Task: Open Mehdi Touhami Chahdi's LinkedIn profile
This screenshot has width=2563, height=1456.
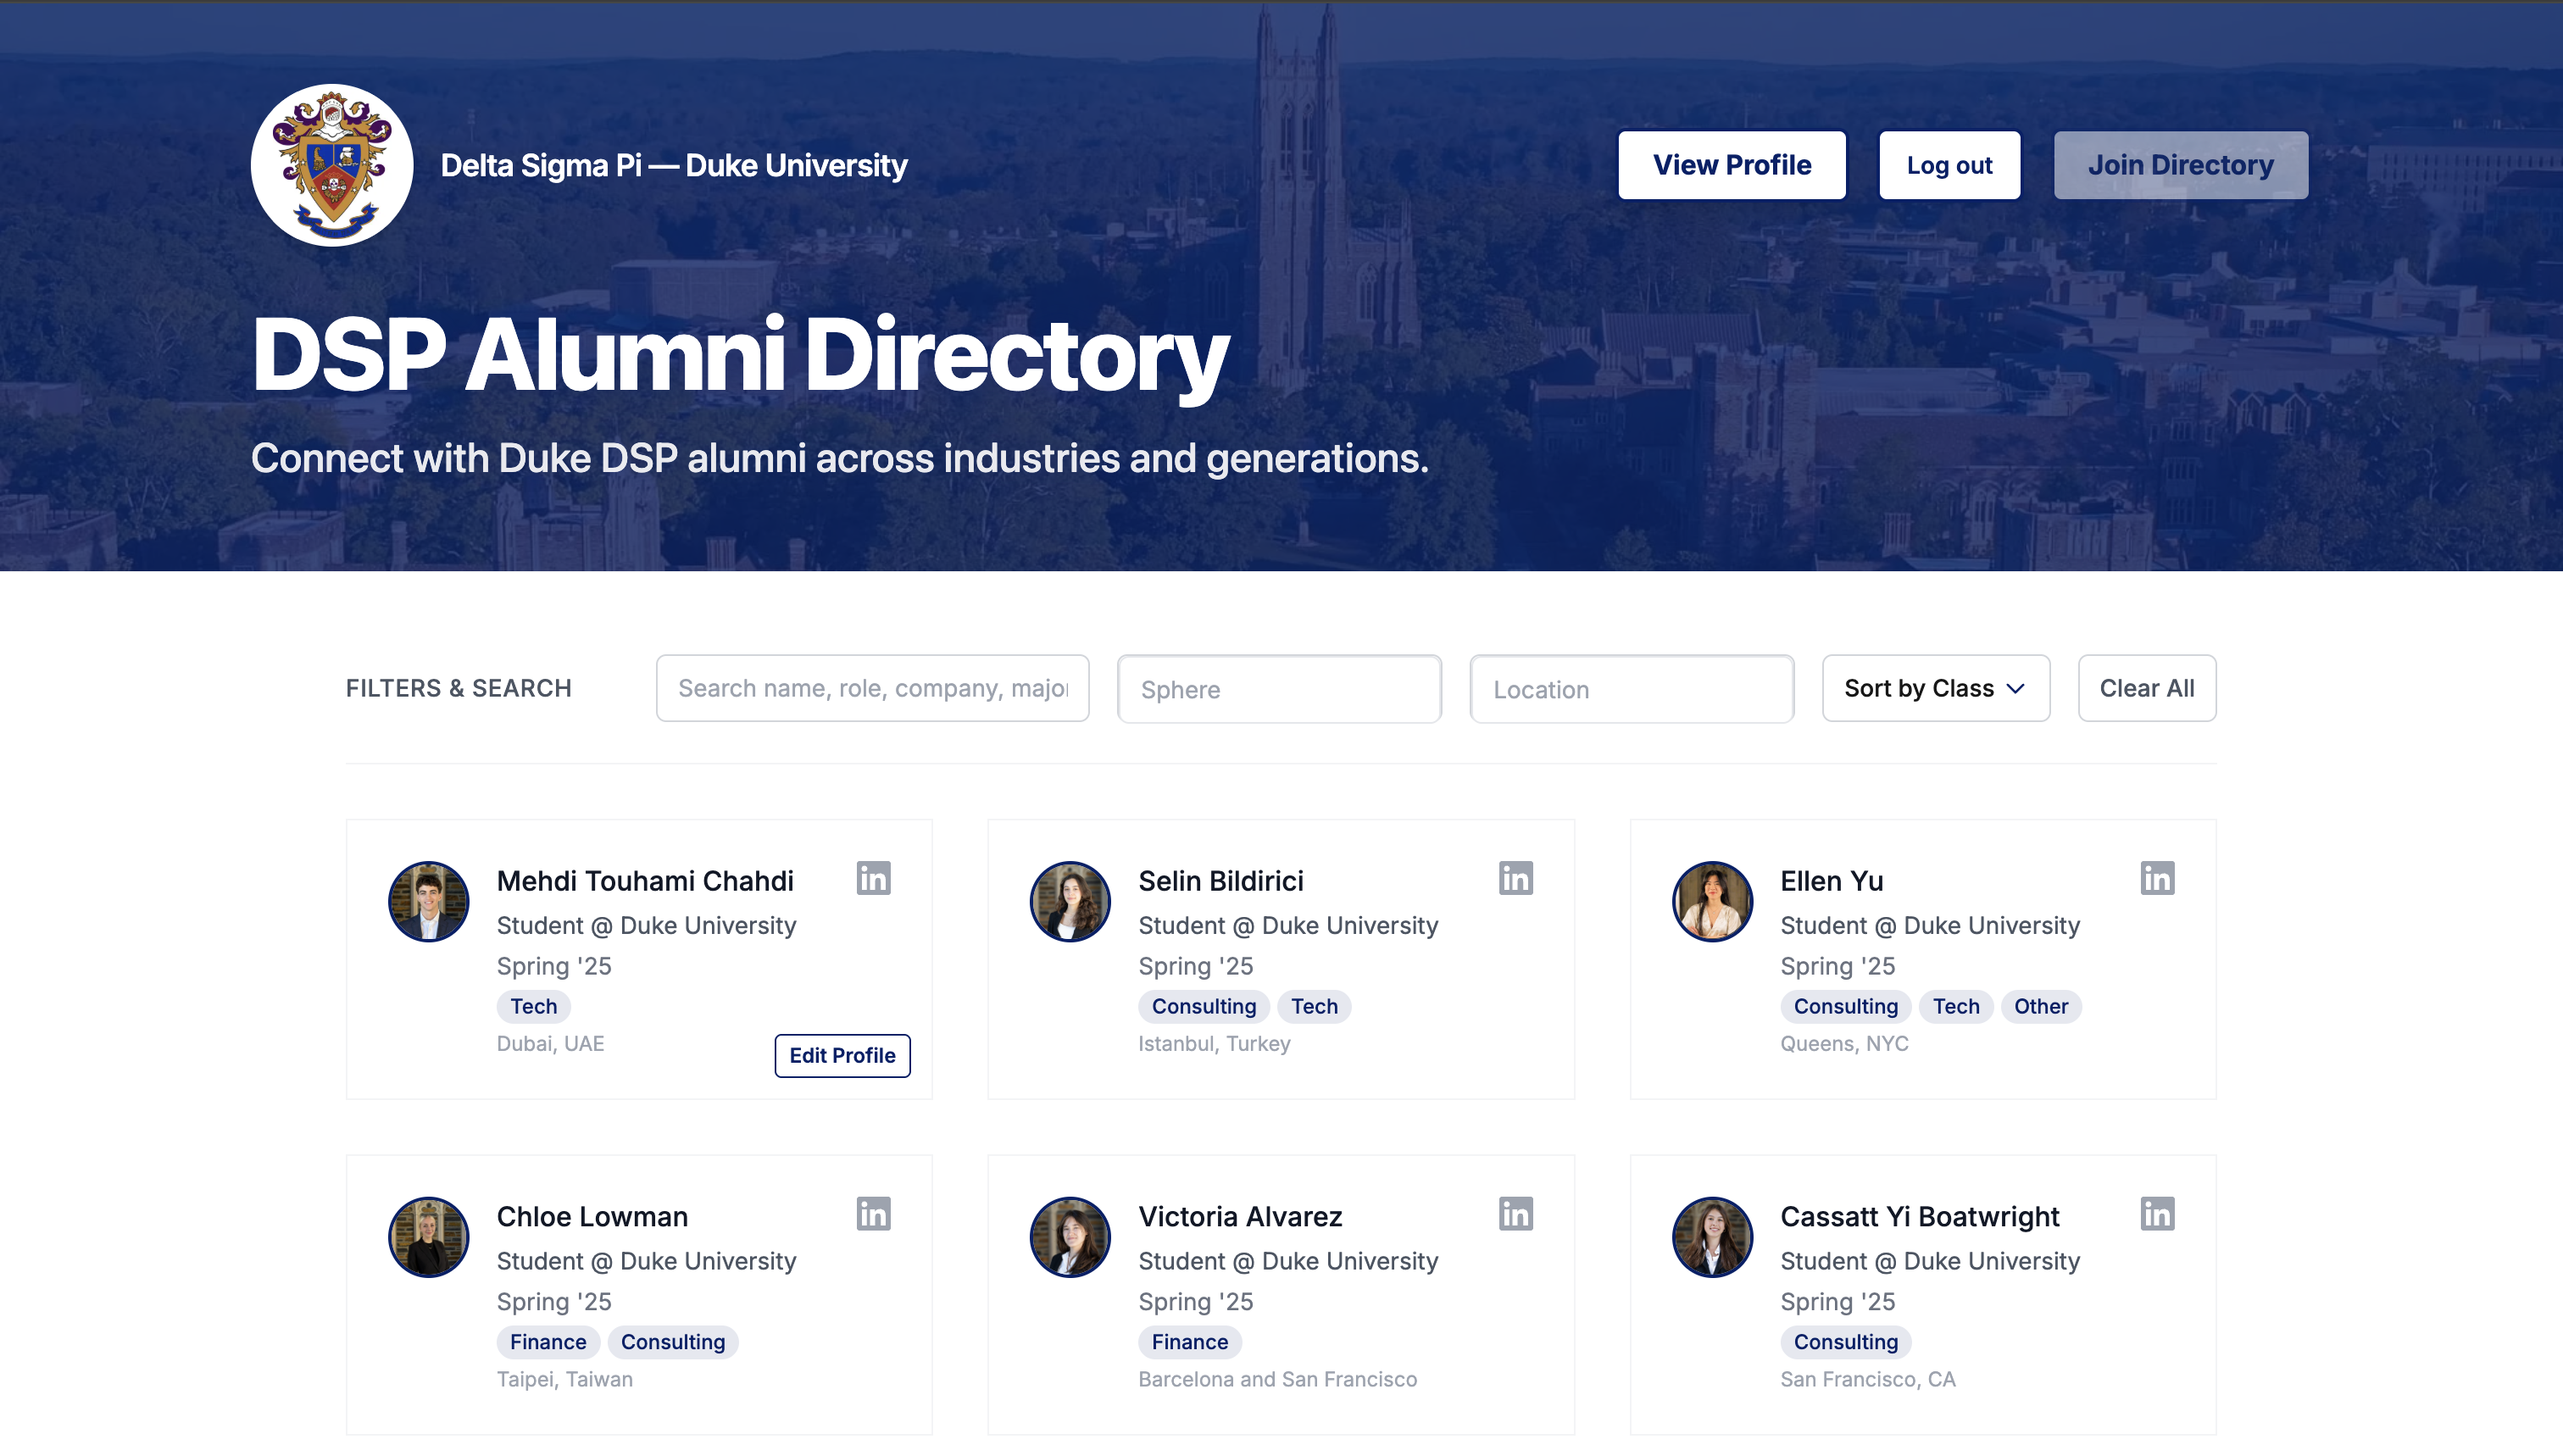Action: [x=872, y=878]
